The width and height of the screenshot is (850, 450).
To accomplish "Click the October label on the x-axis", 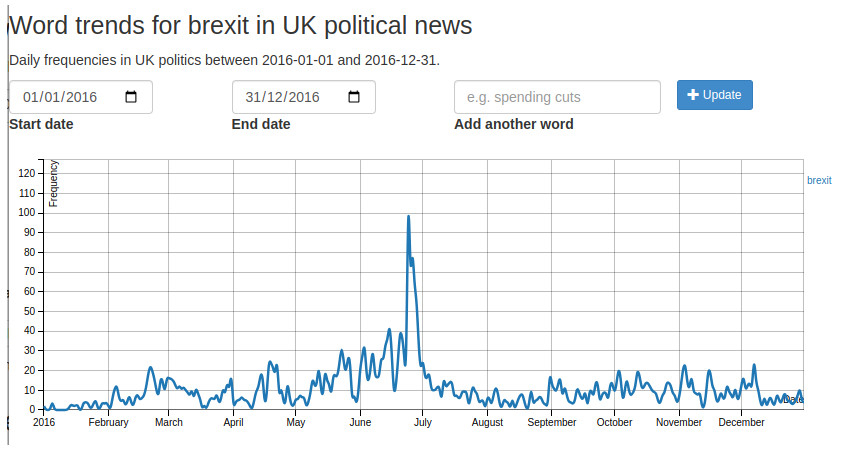I will click(x=614, y=422).
